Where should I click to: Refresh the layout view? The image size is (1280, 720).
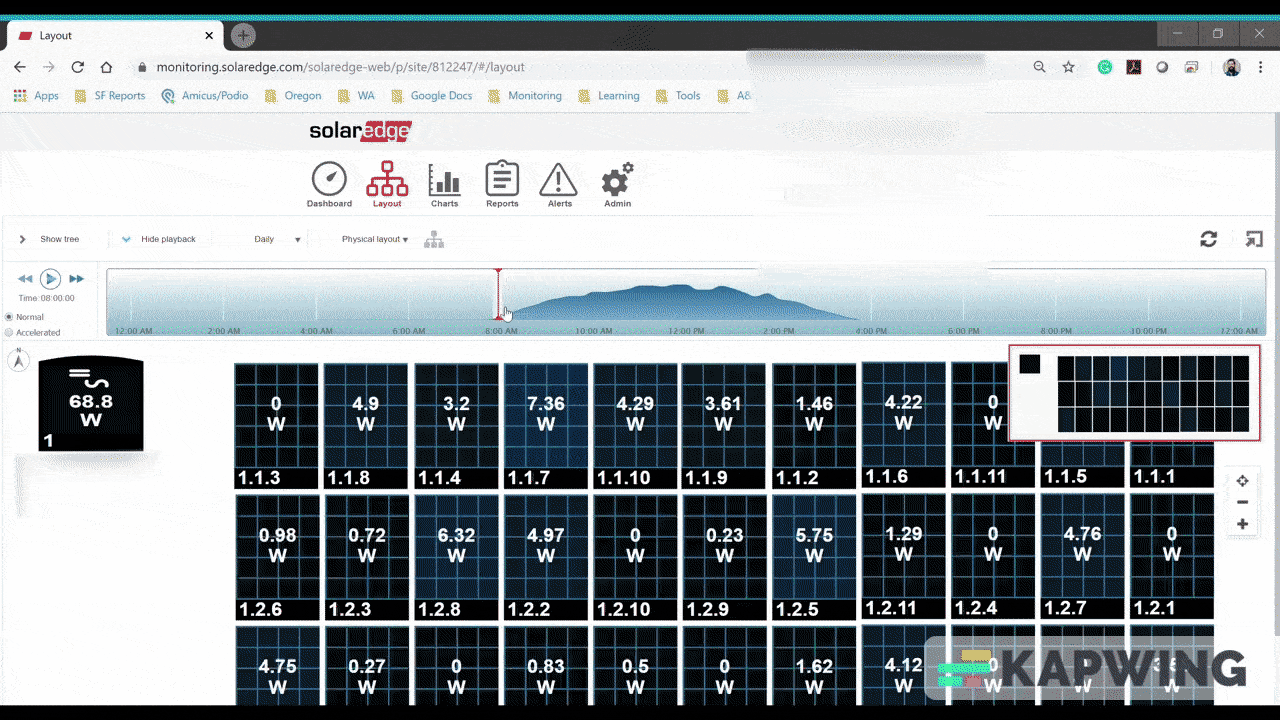click(1208, 239)
